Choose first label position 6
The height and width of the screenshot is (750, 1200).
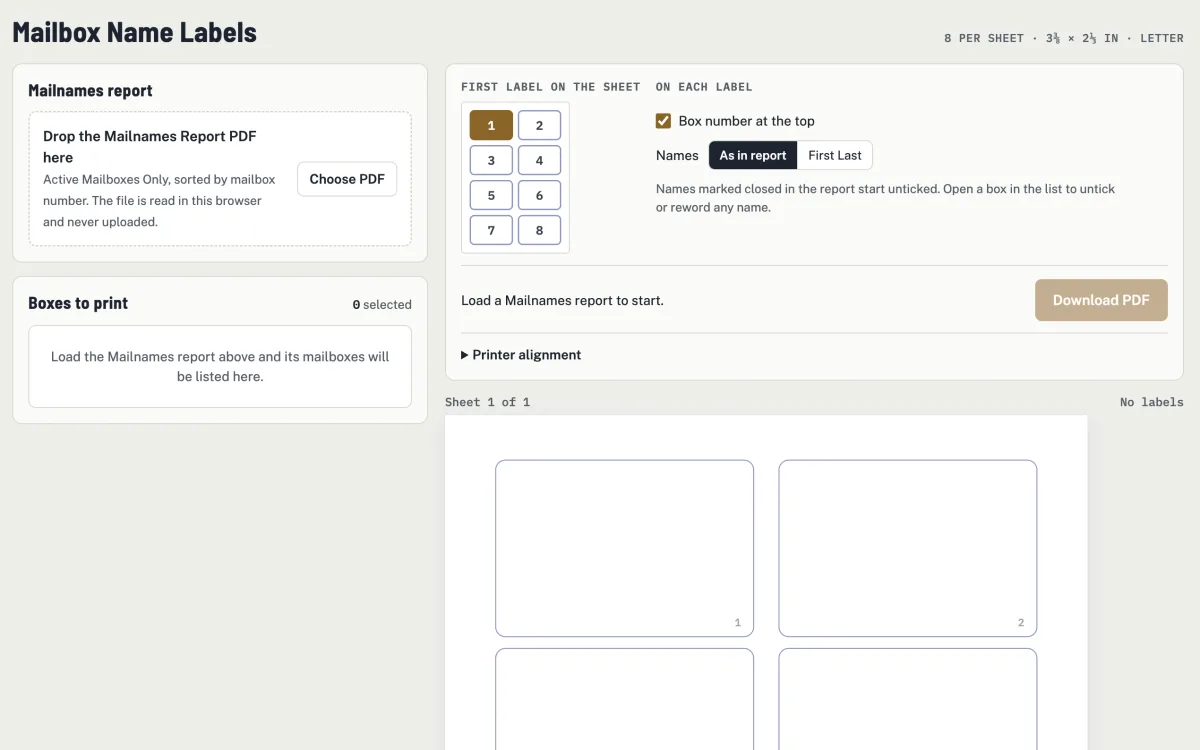pos(539,195)
